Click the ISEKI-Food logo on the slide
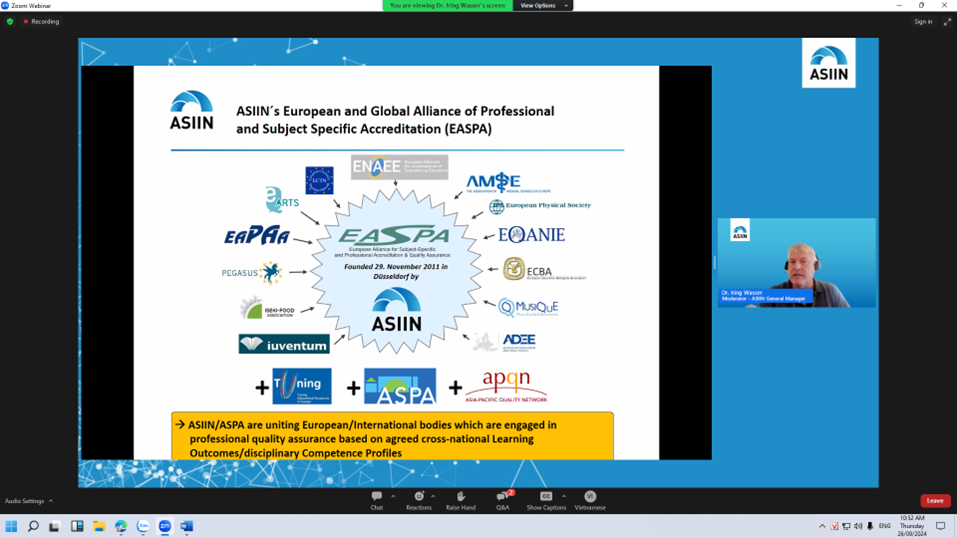The image size is (957, 538). [x=268, y=308]
